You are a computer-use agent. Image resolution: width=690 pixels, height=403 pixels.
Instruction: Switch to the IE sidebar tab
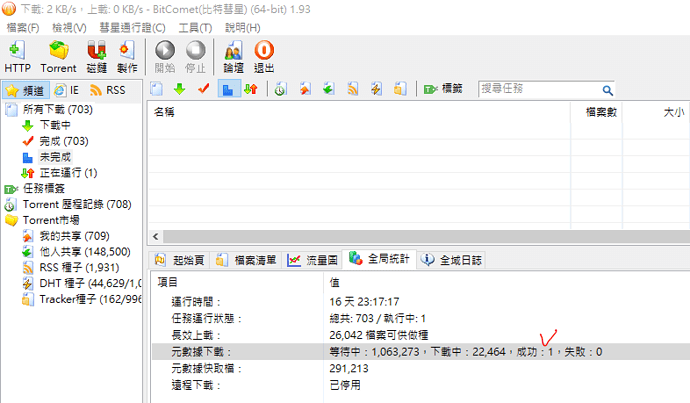point(67,90)
